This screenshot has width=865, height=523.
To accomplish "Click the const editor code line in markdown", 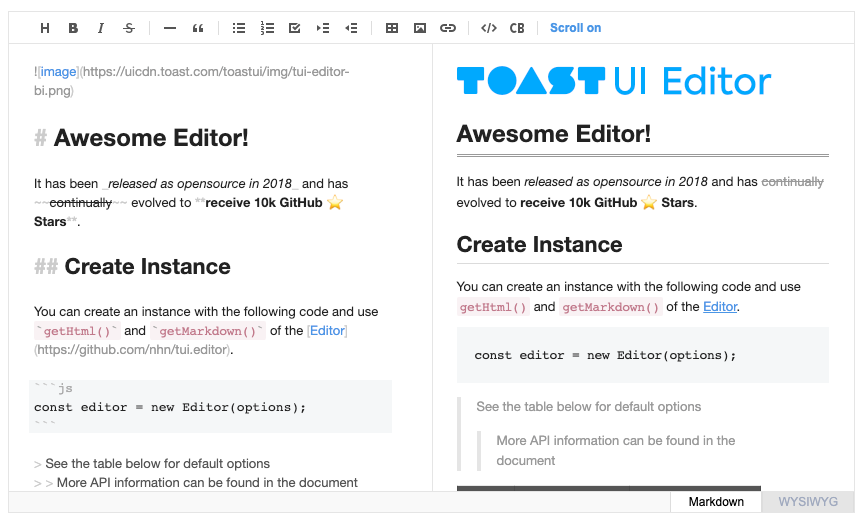I will [x=170, y=407].
